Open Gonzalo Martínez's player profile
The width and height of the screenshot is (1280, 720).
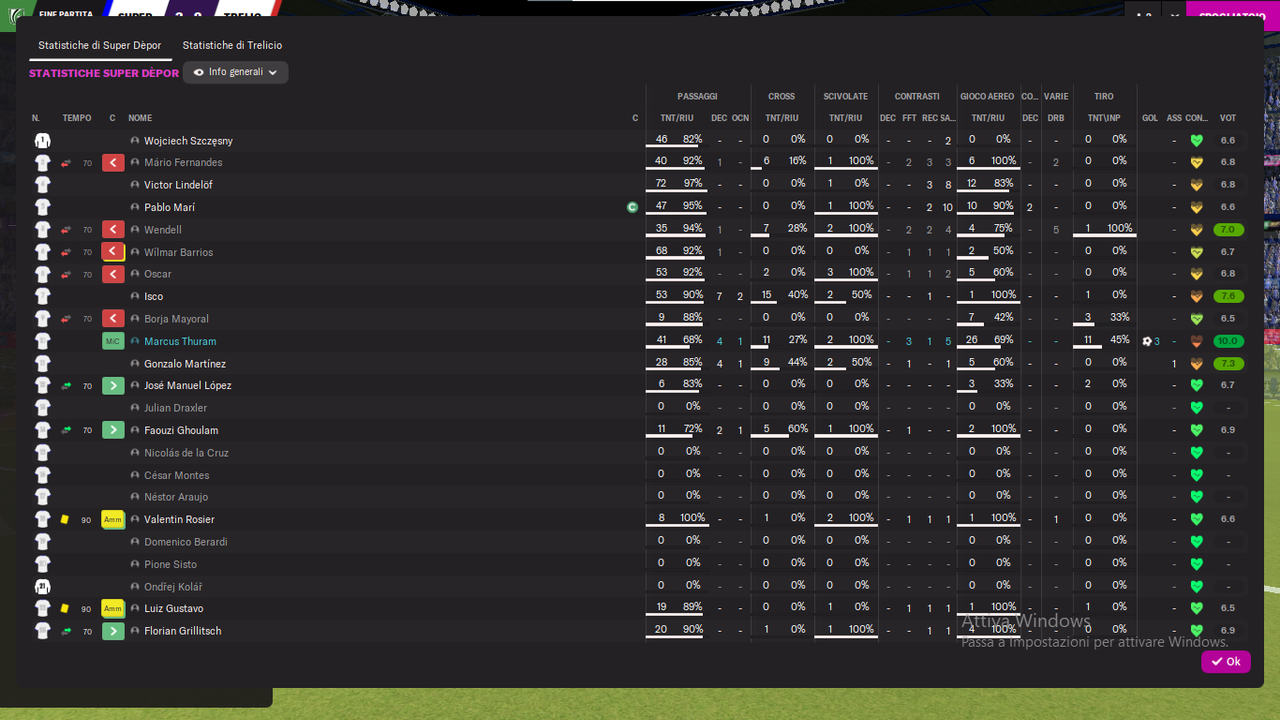(x=185, y=364)
